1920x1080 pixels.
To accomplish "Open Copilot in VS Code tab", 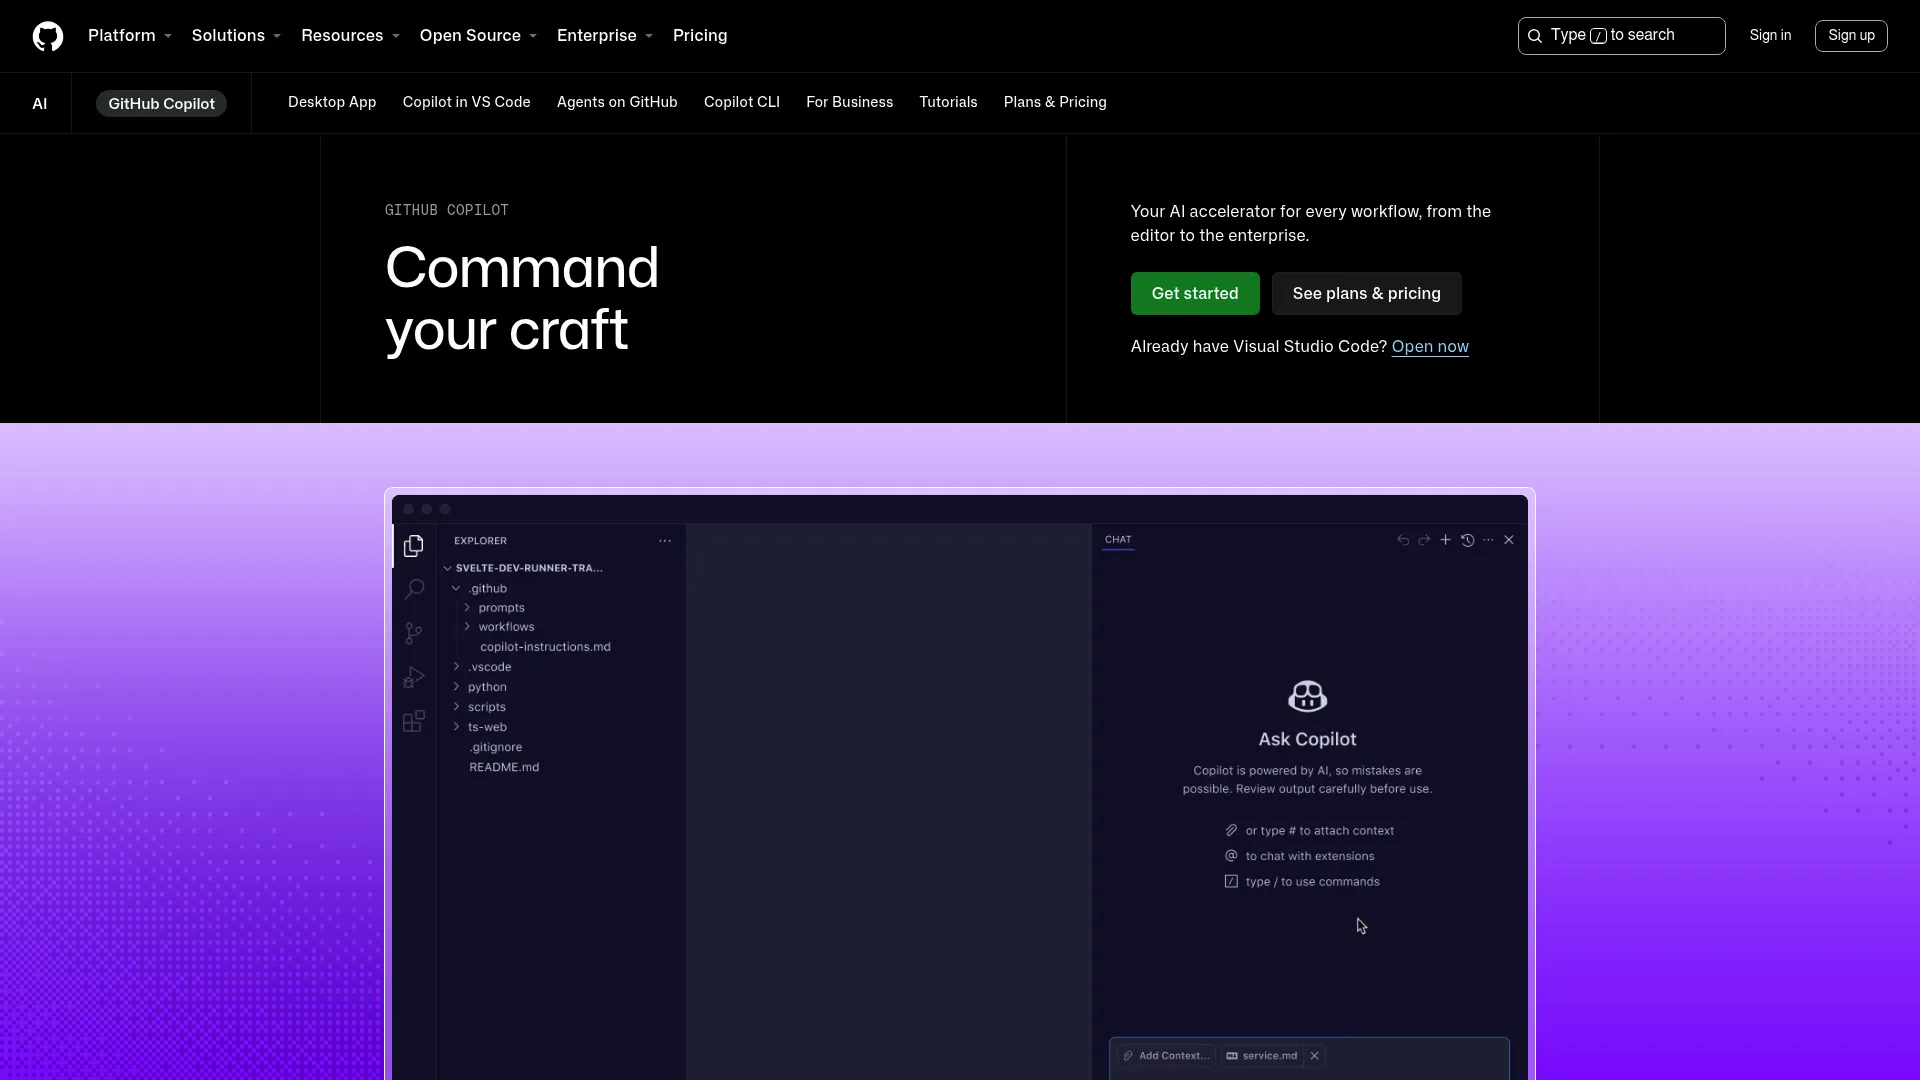I will pos(466,102).
